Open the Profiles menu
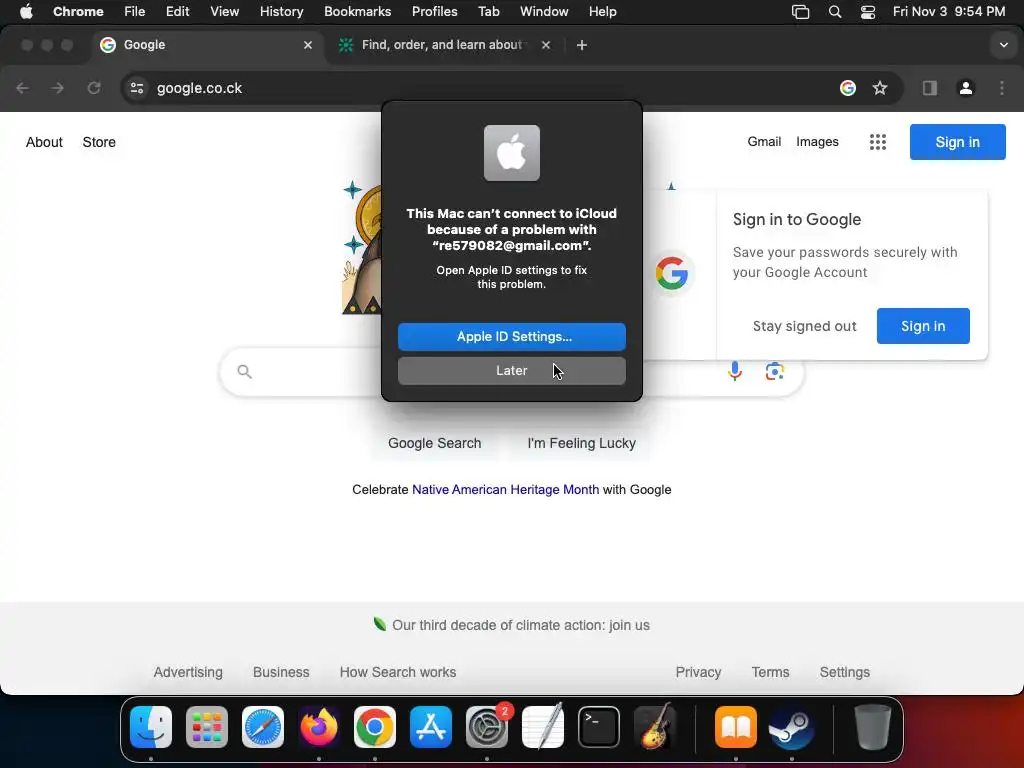 point(434,12)
